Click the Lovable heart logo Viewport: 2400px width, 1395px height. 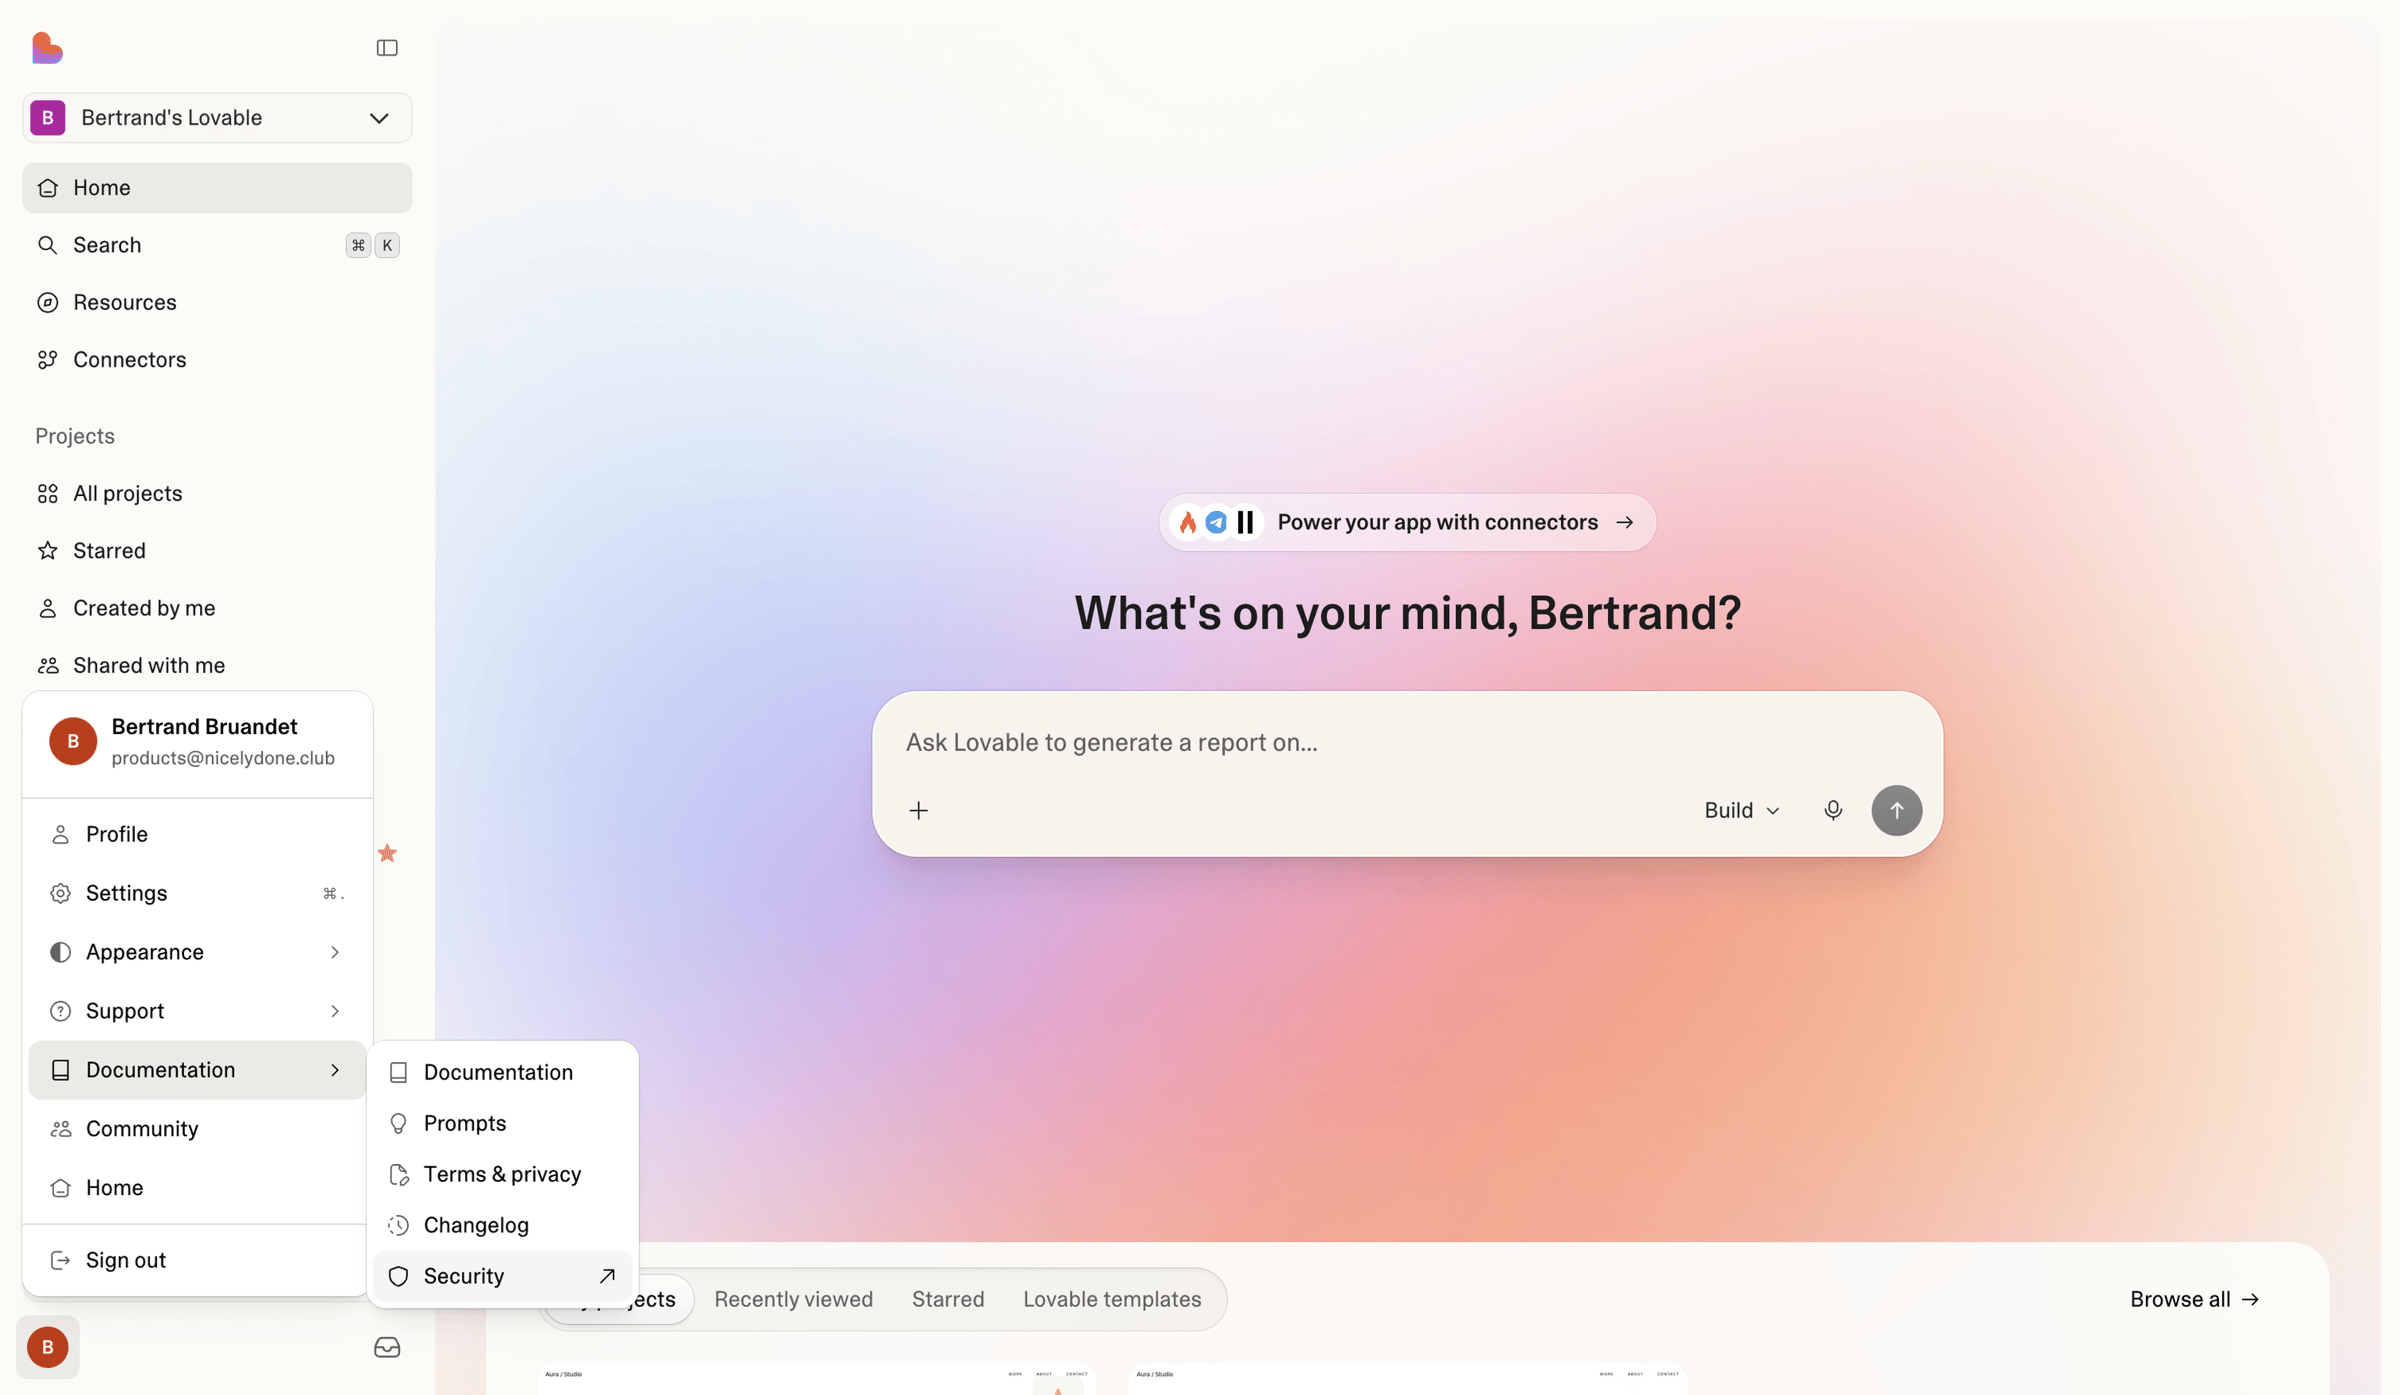coord(47,47)
